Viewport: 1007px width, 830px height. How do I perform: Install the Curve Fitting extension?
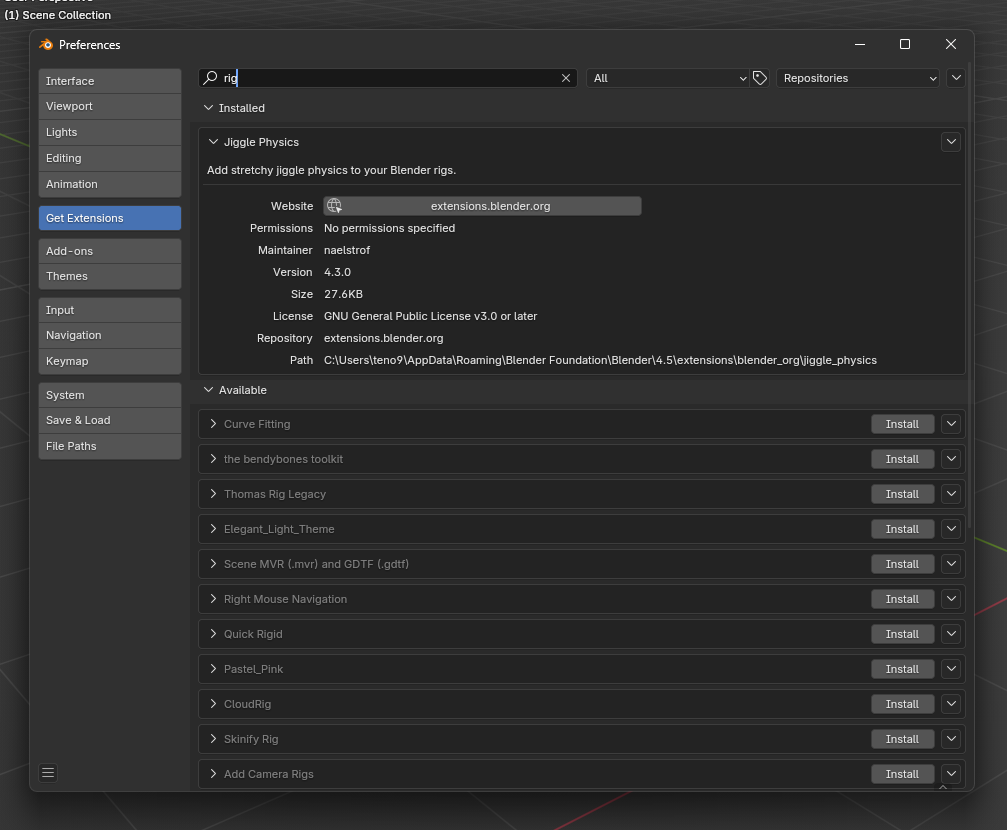coord(901,424)
